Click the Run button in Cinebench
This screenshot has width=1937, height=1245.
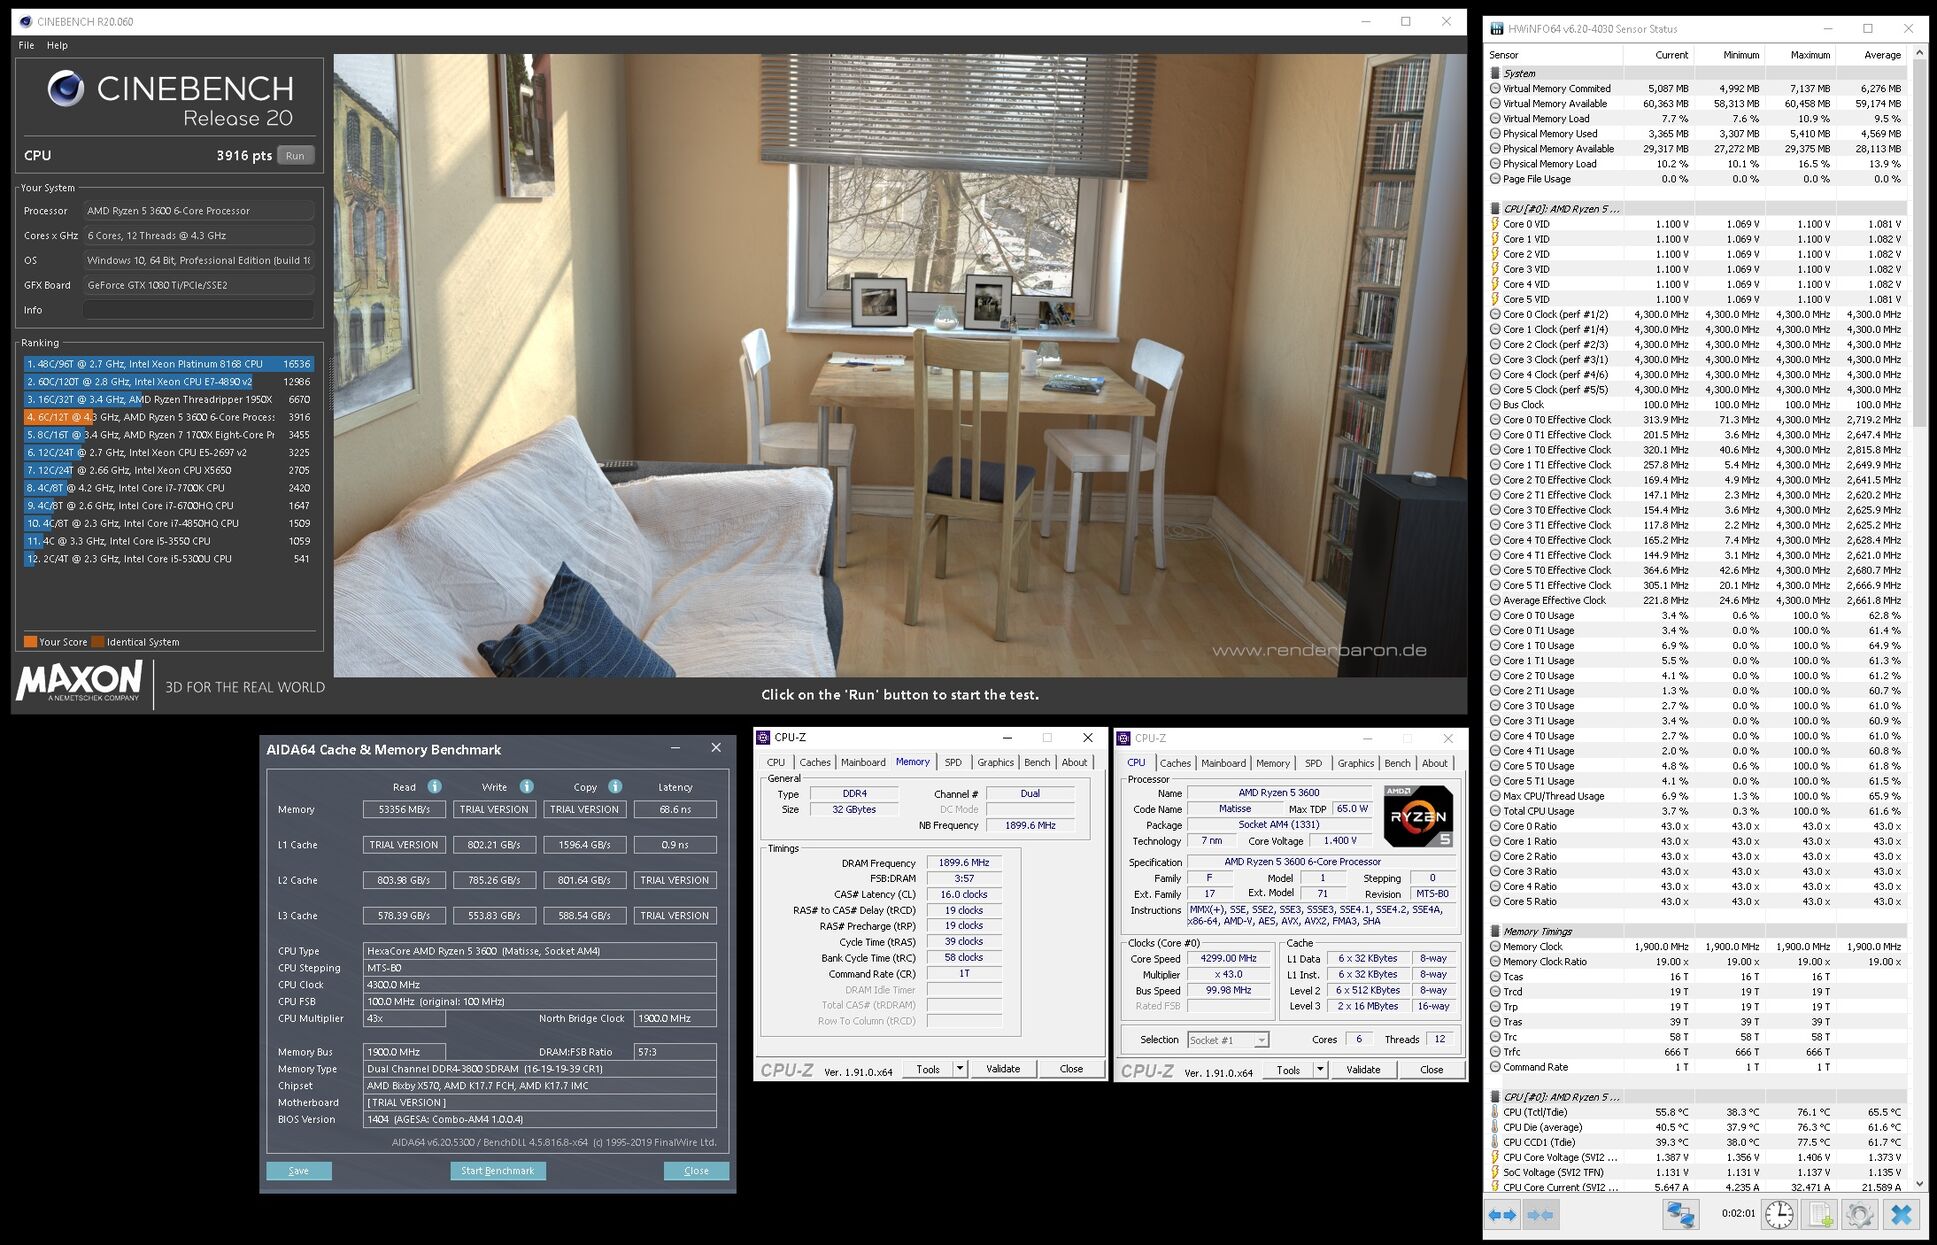coord(295,155)
